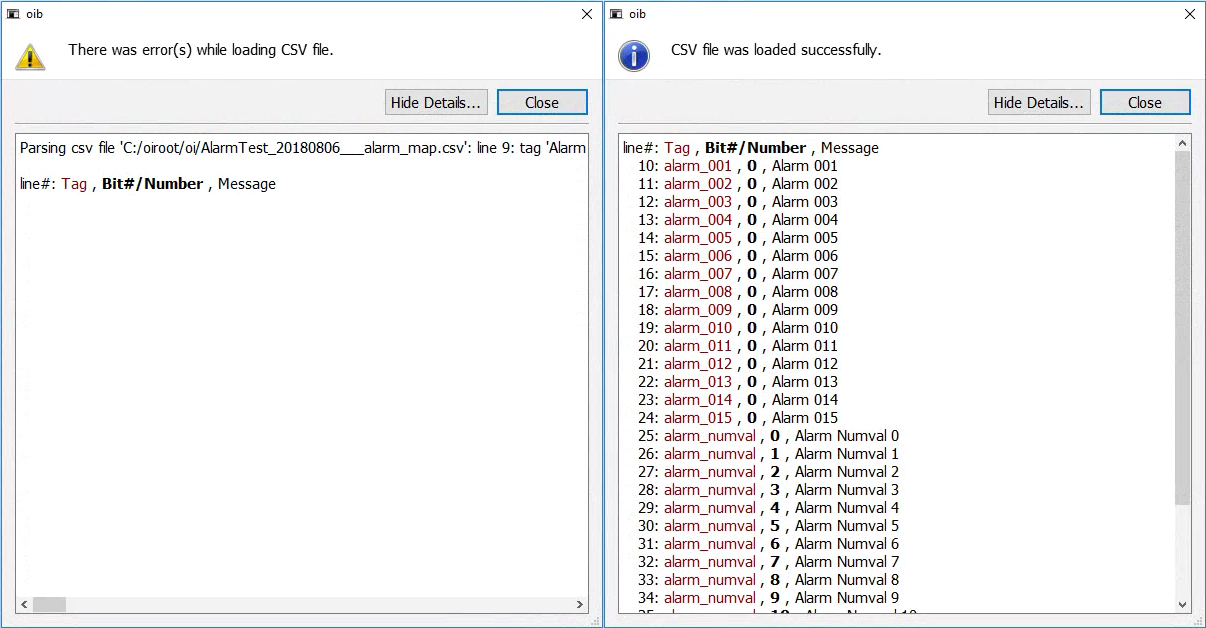
Task: Collapse details with Hide Details on error dialog
Action: pos(435,101)
